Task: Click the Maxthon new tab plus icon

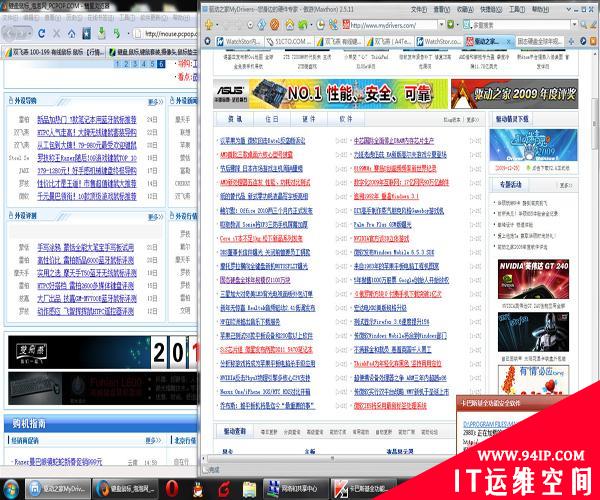Action: click(209, 25)
